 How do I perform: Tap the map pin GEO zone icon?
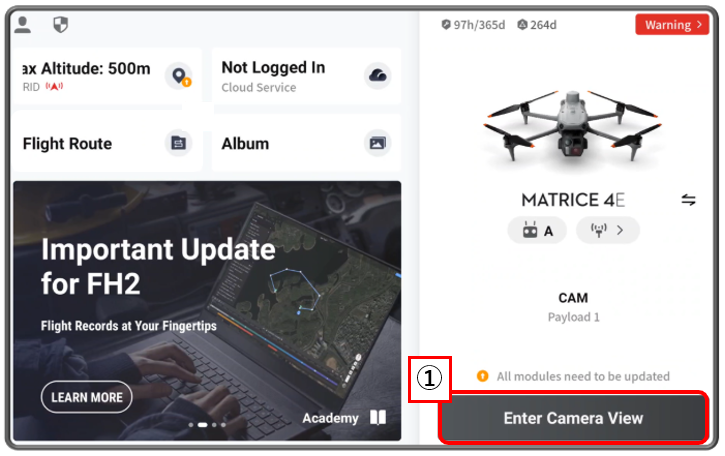click(x=179, y=75)
